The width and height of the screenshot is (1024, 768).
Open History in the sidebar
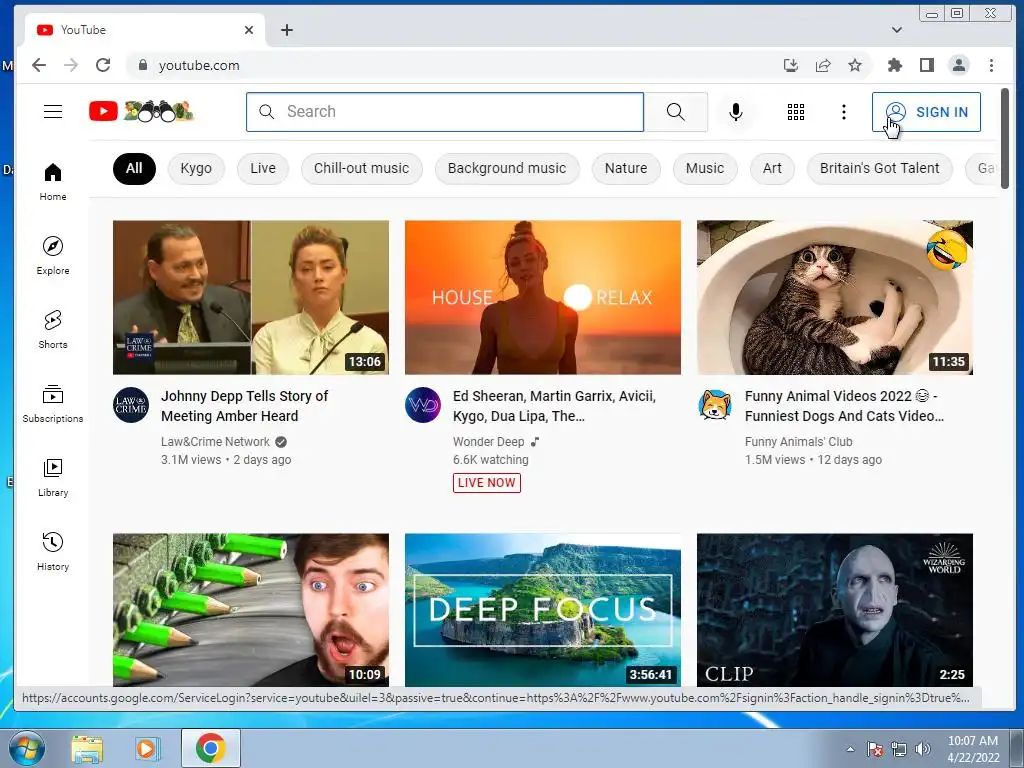[53, 552]
